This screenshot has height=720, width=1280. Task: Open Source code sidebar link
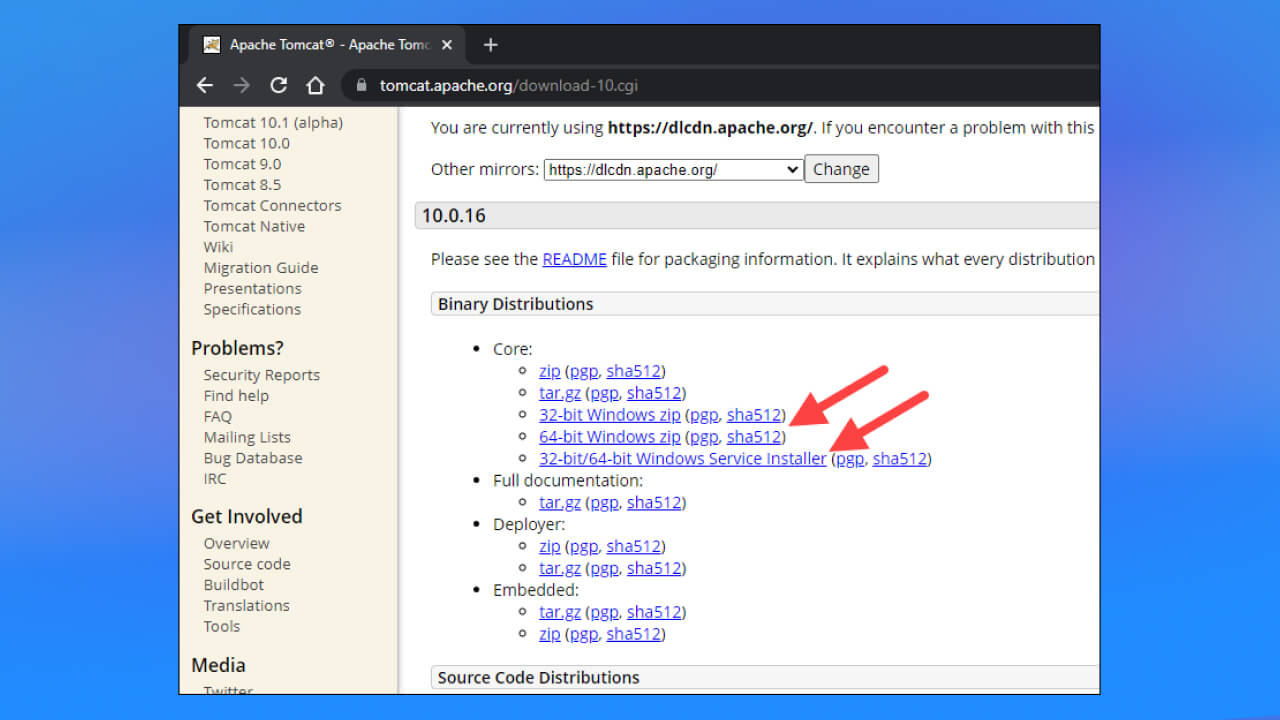click(x=247, y=565)
